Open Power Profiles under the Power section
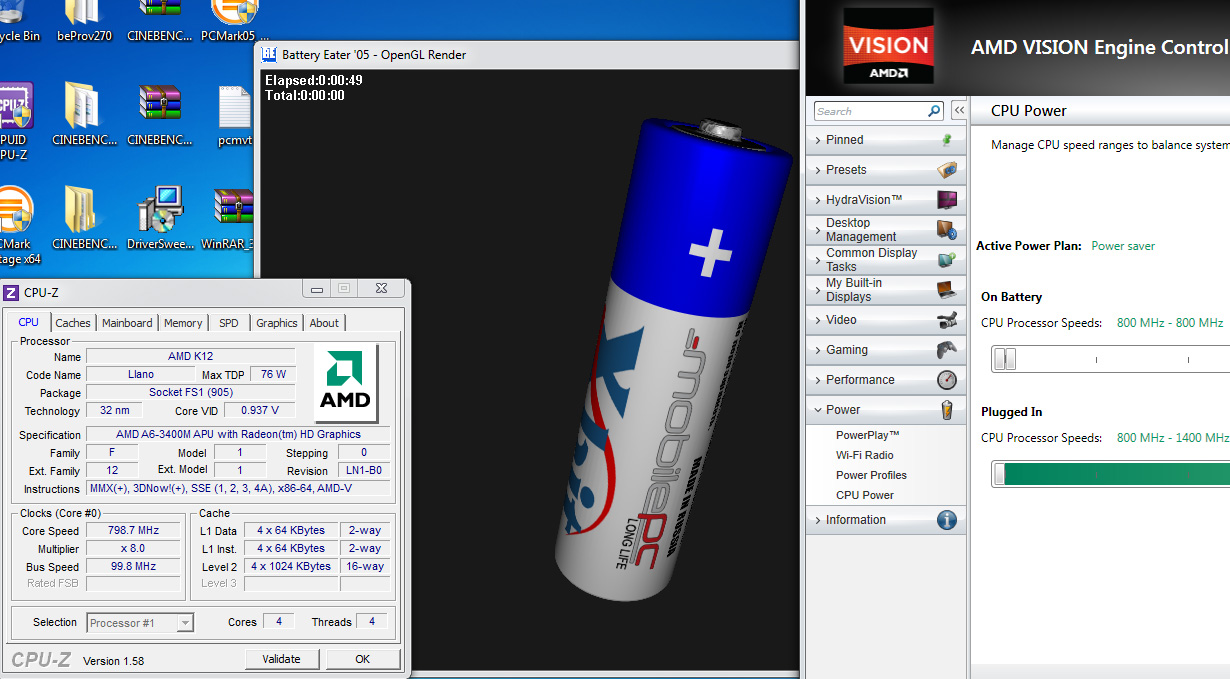Image resolution: width=1230 pixels, height=679 pixels. pyautogui.click(x=872, y=475)
